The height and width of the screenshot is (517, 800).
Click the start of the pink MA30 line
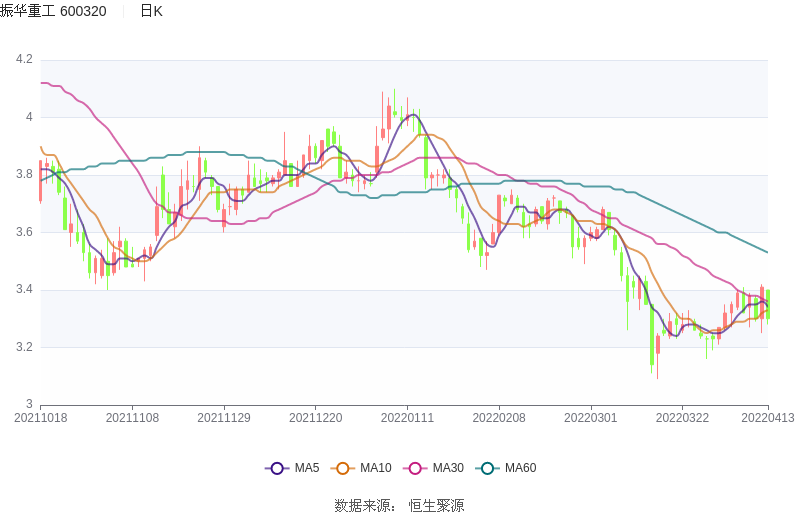pos(41,83)
